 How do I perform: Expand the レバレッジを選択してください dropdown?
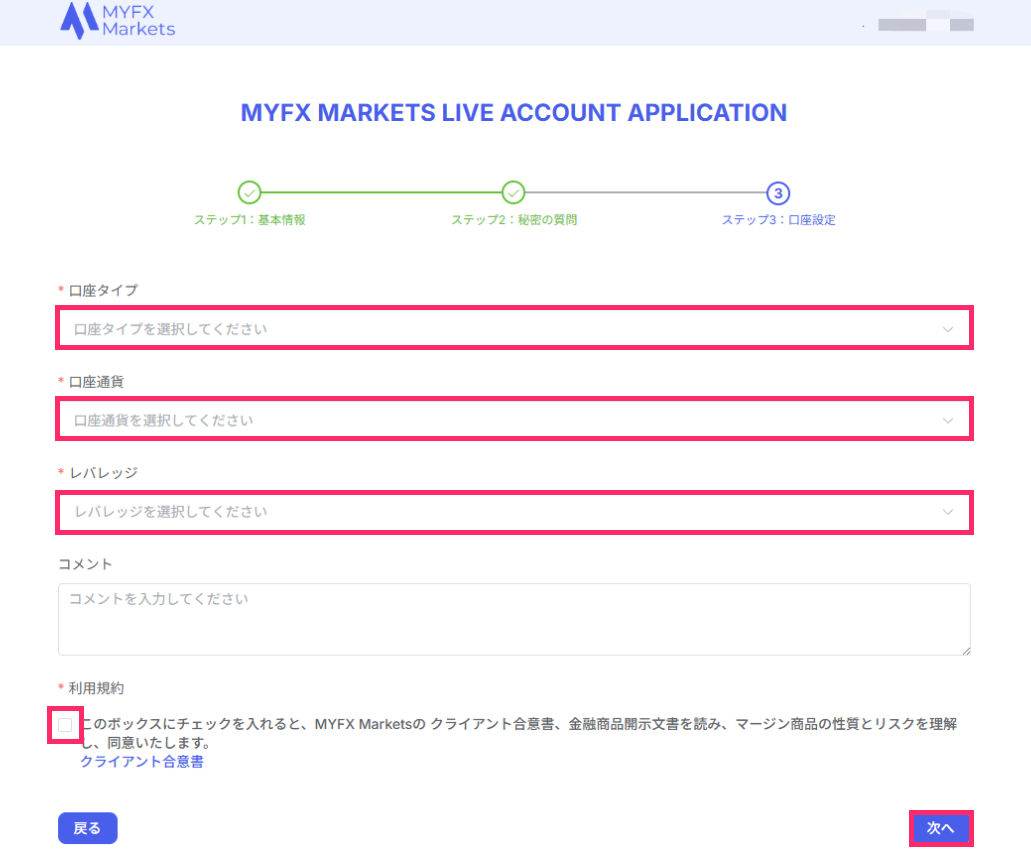click(x=500, y=512)
